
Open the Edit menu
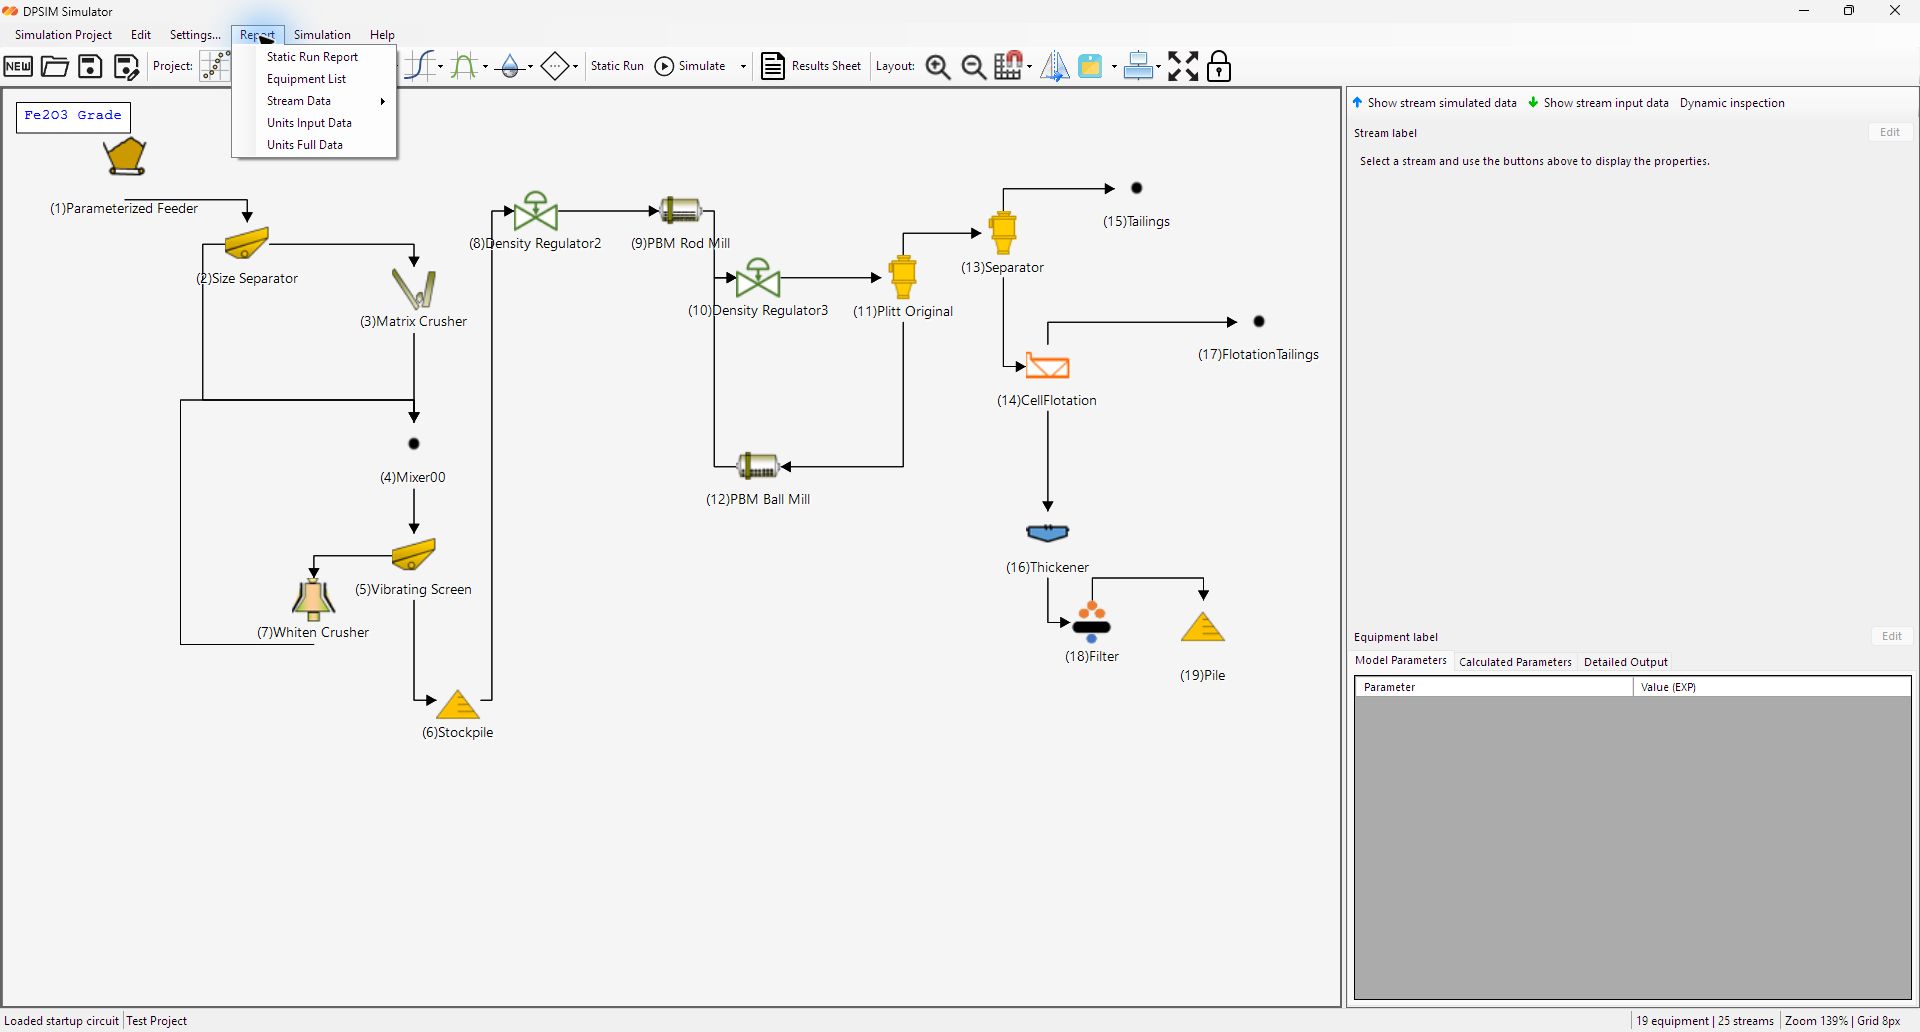[141, 35]
